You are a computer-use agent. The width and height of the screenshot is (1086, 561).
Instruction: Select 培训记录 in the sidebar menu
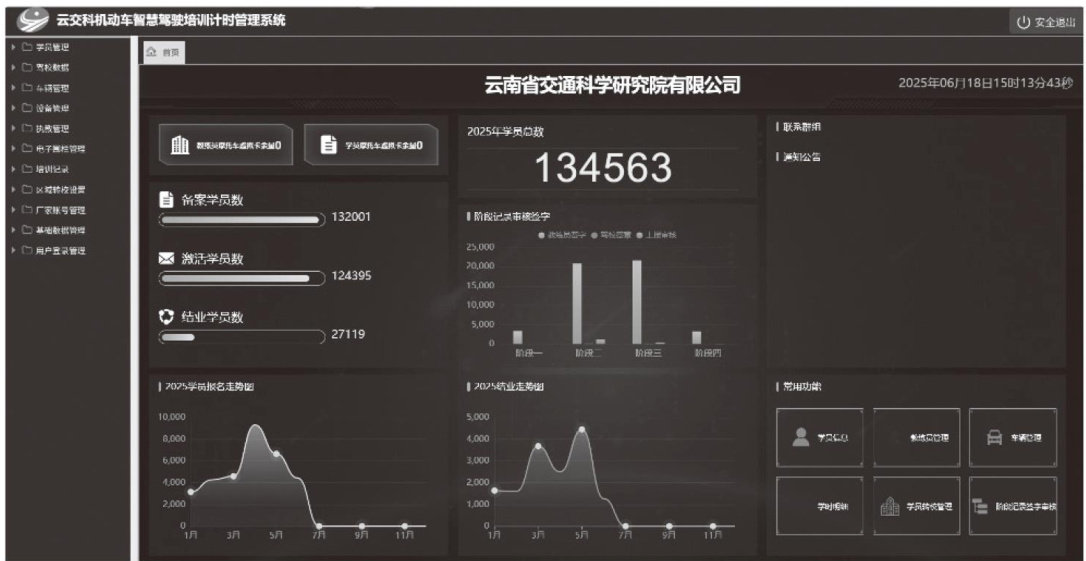pos(53,169)
